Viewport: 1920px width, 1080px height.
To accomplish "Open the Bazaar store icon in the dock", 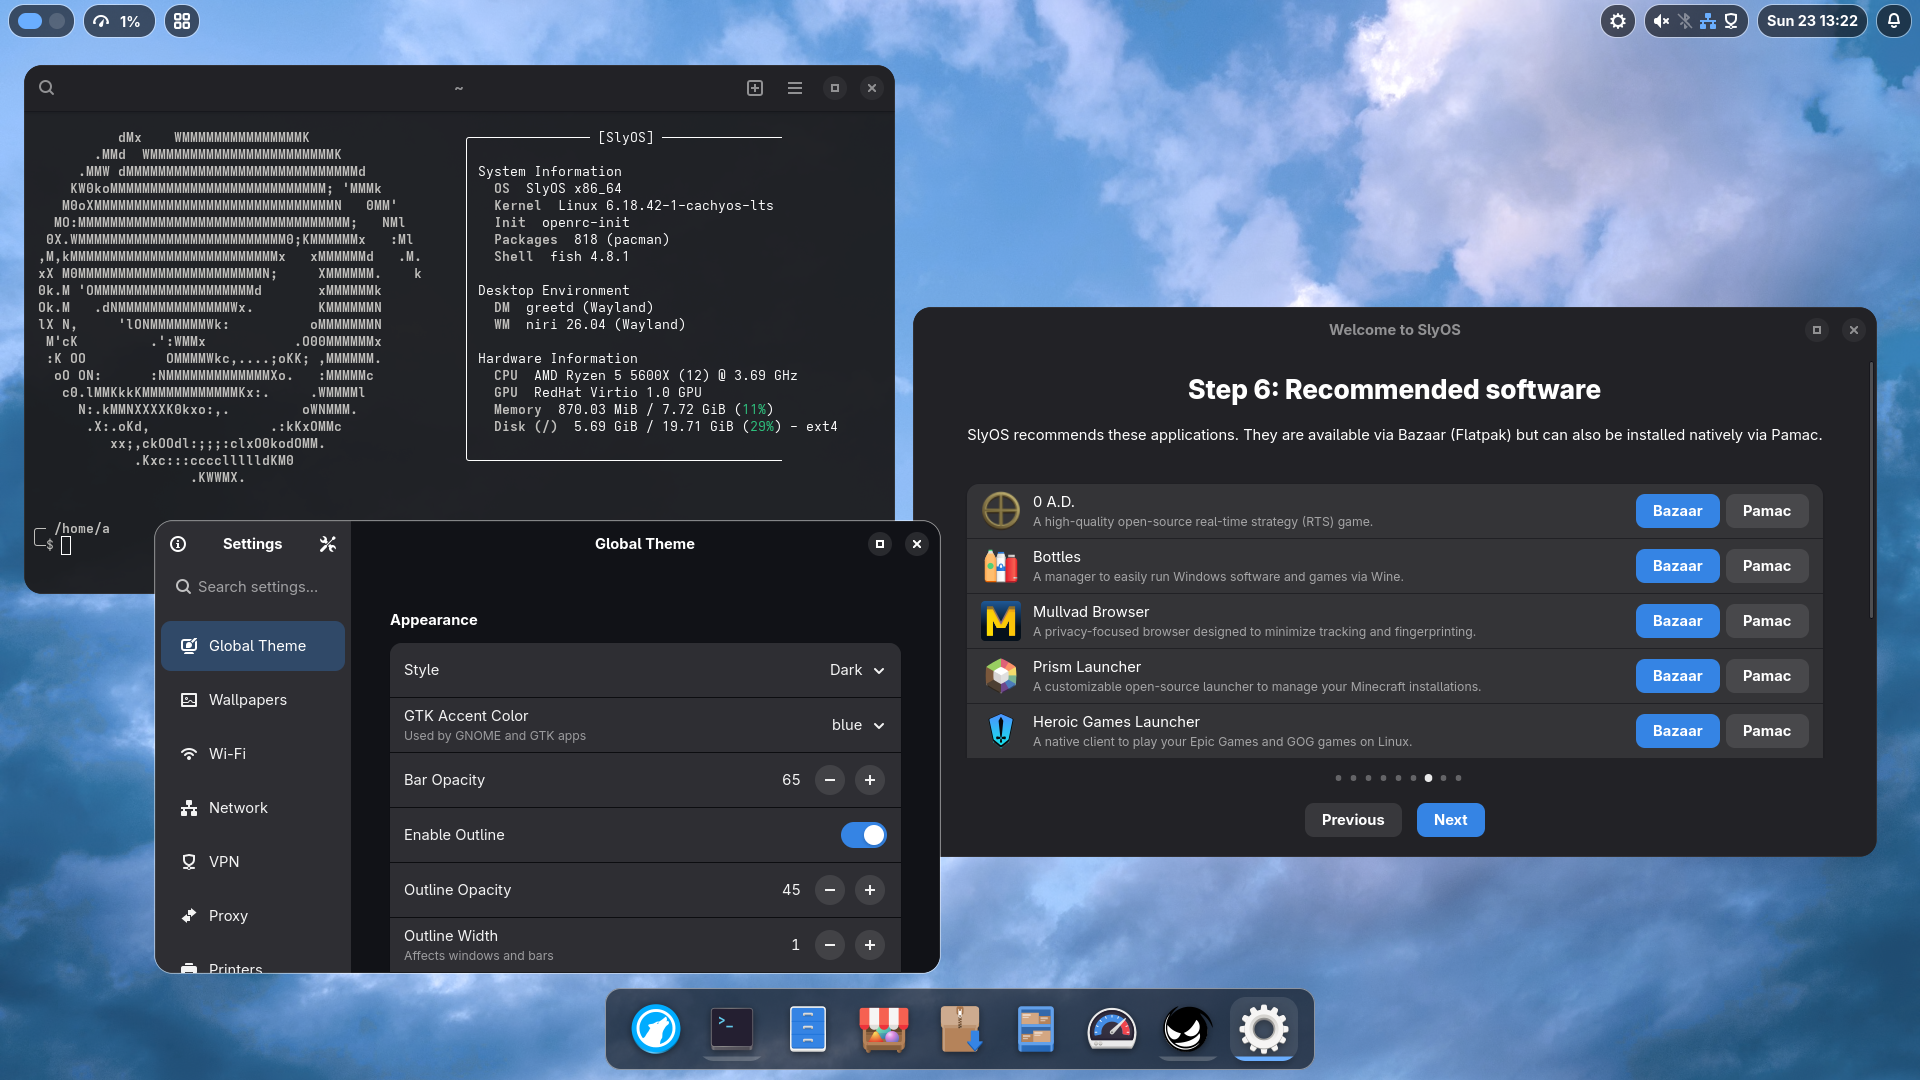I will [x=884, y=1029].
